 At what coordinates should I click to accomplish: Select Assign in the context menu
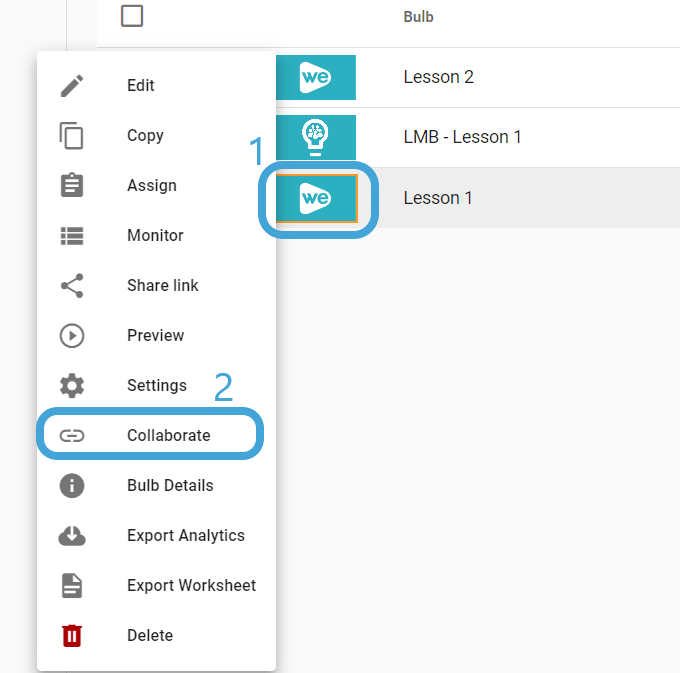(x=157, y=185)
